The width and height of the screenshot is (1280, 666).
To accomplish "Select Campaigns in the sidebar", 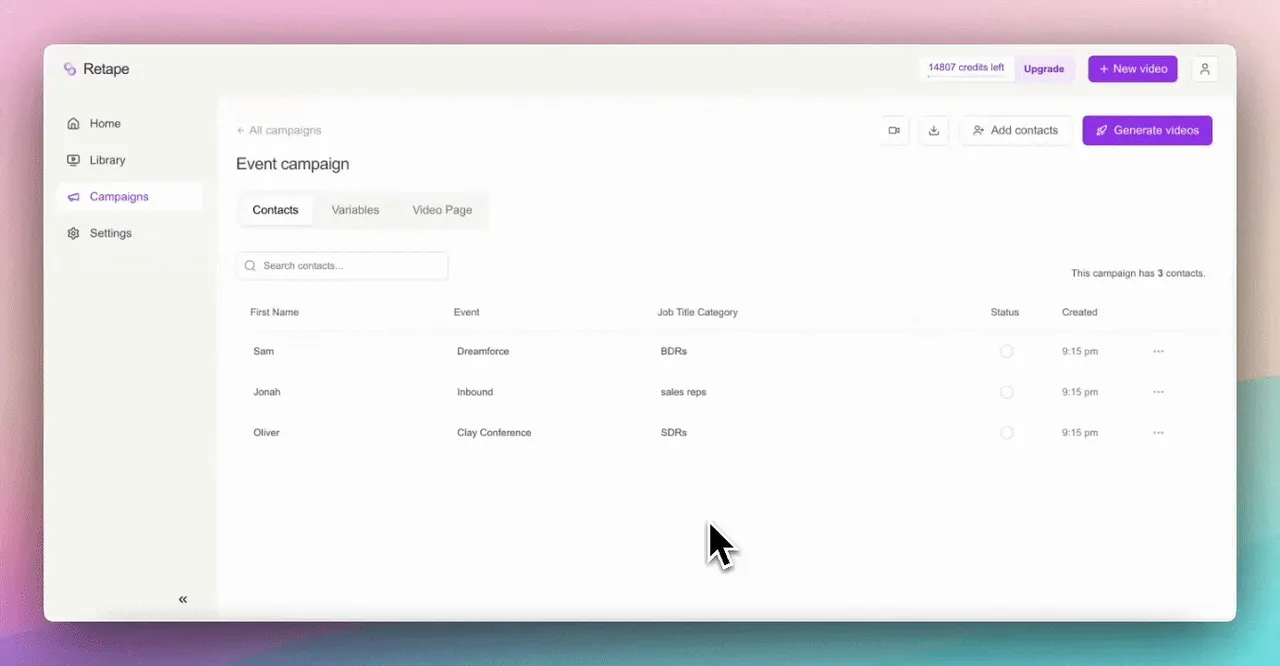I will coord(130,197).
